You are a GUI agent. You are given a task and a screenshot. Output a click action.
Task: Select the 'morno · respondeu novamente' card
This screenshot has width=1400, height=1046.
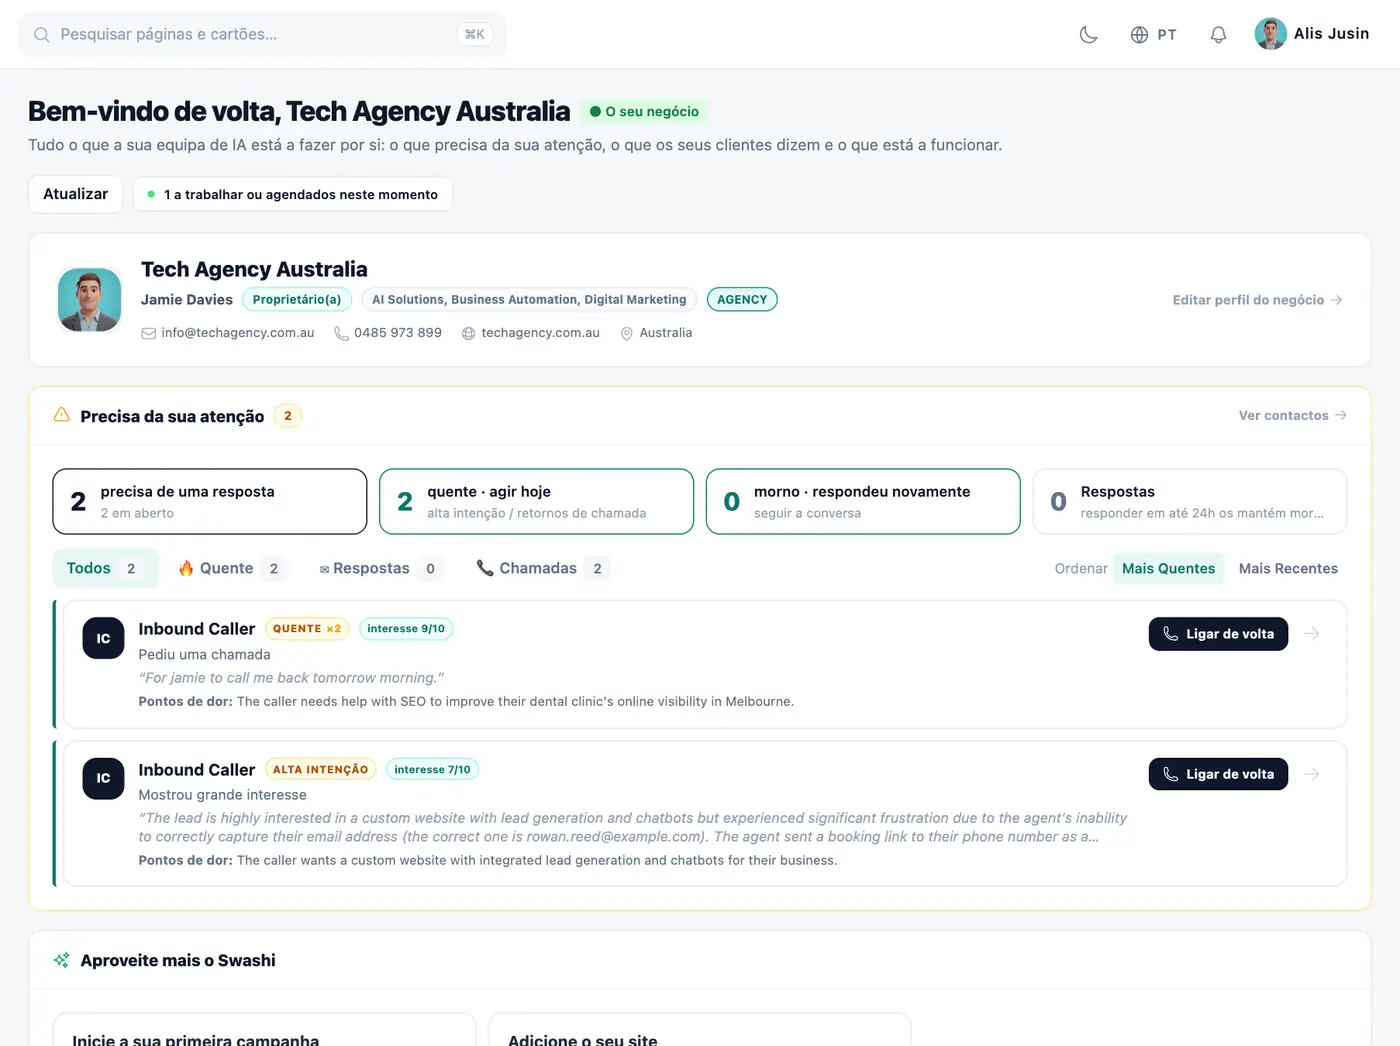863,502
